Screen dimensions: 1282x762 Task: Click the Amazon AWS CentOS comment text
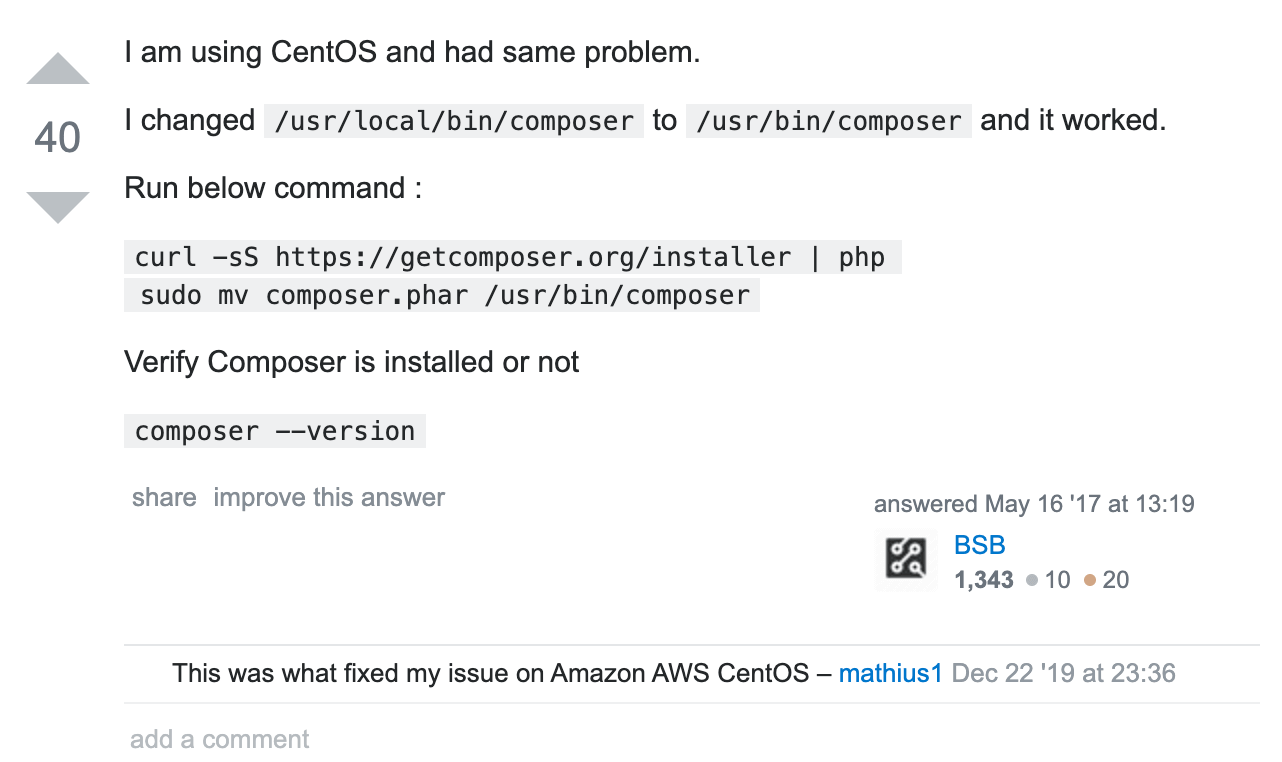tap(490, 673)
